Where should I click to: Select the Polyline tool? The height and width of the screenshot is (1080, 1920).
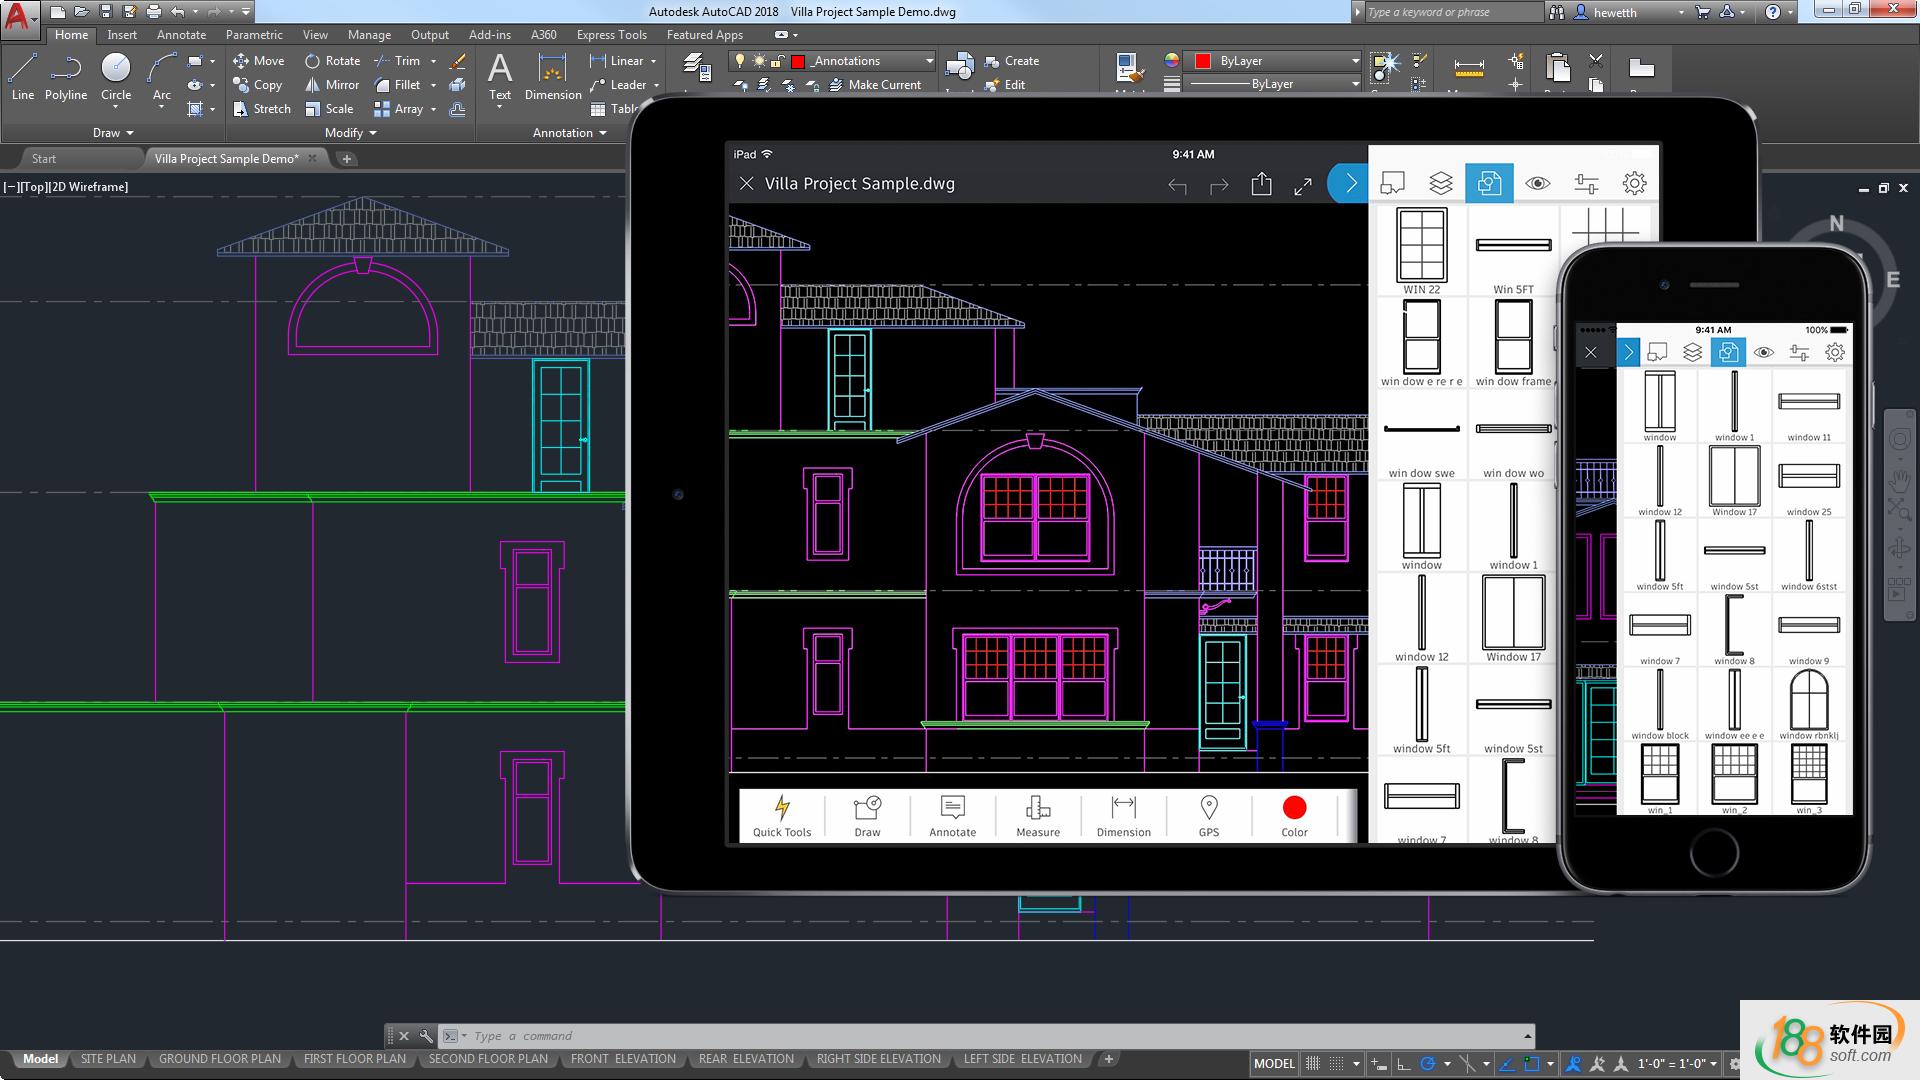(x=66, y=77)
